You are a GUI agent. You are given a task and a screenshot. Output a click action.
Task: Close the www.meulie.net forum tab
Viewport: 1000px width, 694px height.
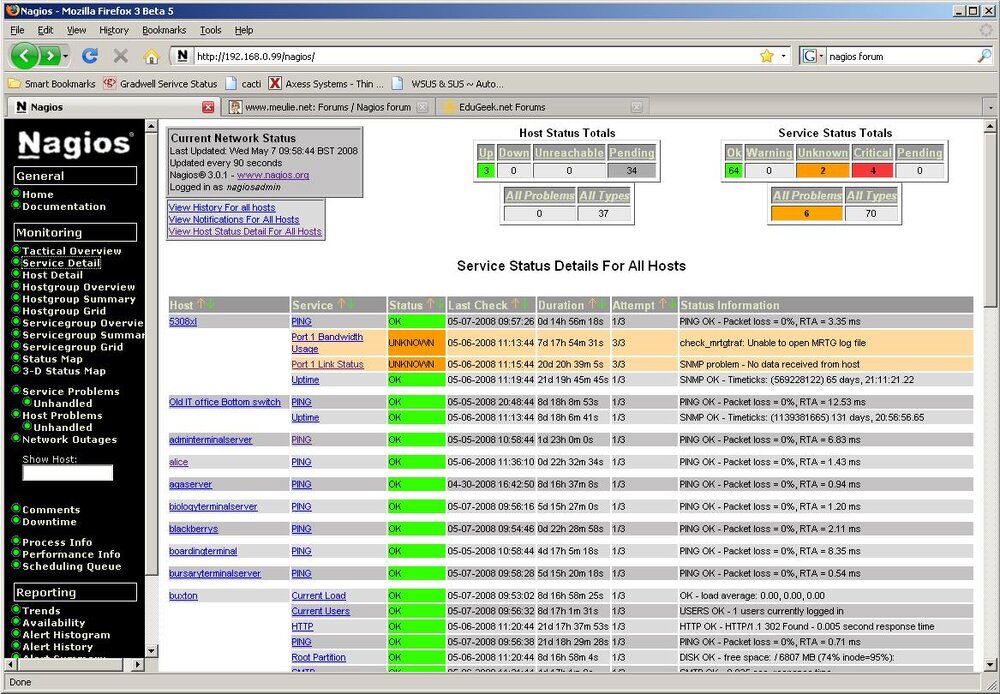click(422, 107)
